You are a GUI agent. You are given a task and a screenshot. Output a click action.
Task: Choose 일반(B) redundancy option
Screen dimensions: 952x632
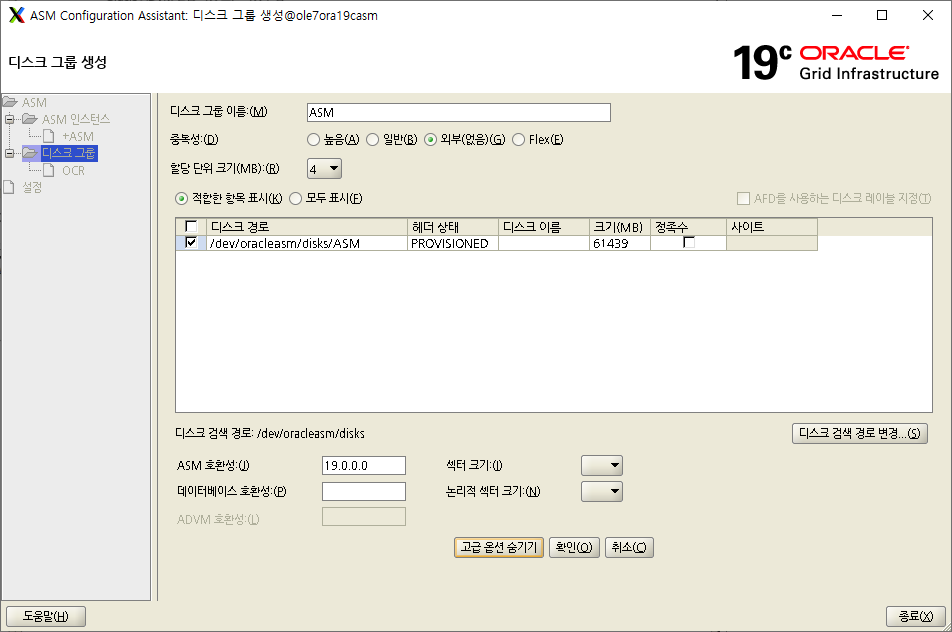[372, 140]
